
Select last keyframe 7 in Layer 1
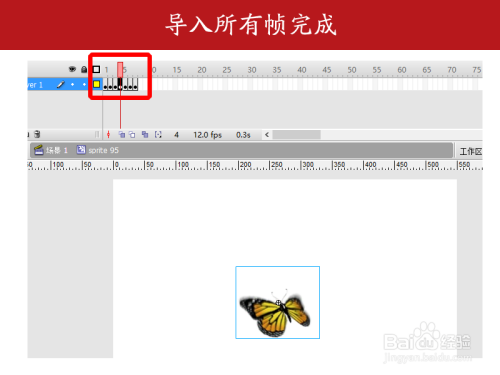click(x=135, y=84)
